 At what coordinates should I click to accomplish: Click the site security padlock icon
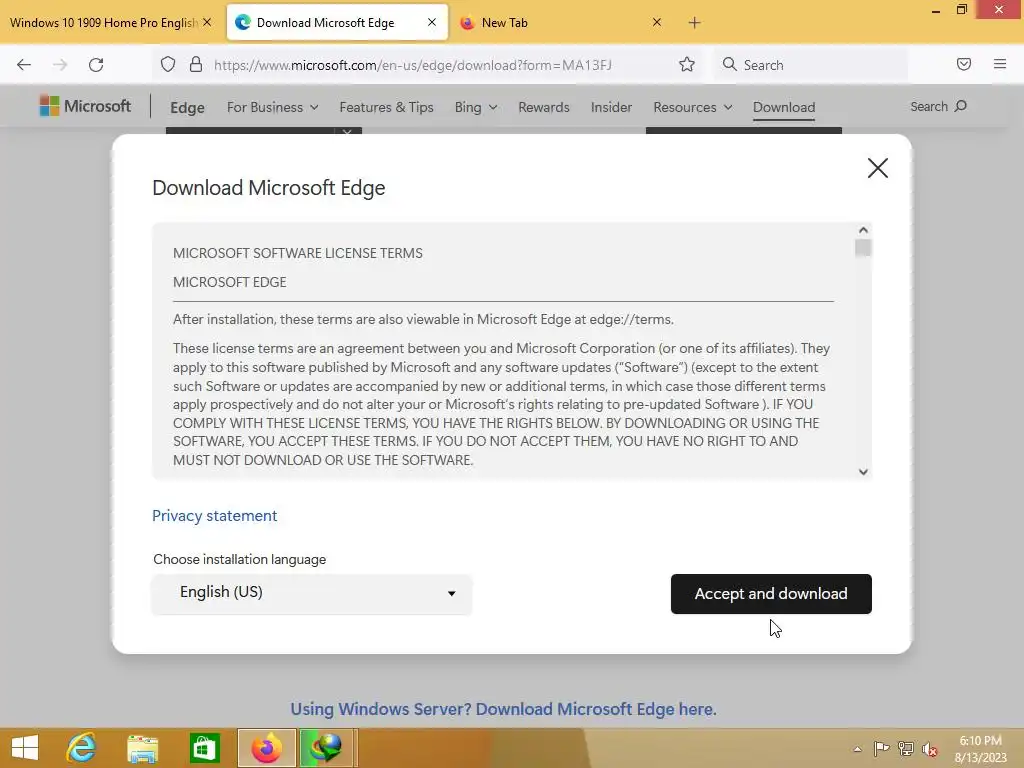click(195, 65)
